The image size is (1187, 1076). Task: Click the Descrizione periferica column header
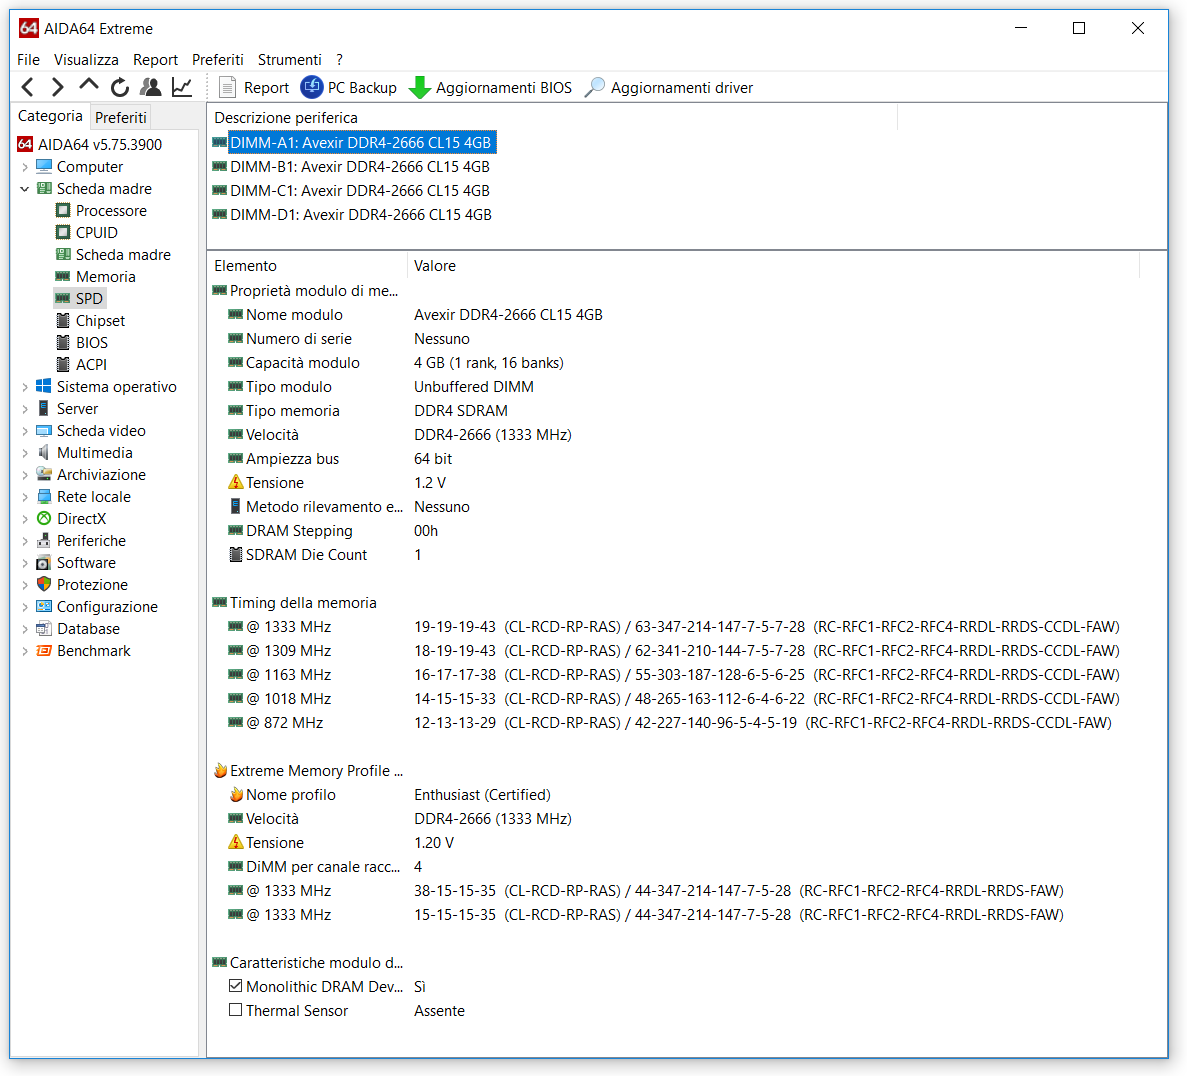click(553, 118)
